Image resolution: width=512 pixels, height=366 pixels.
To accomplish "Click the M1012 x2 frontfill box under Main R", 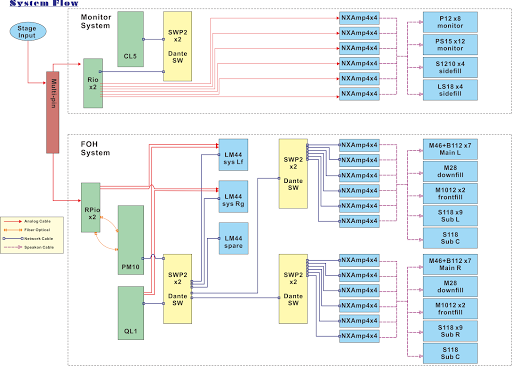I will pyautogui.click(x=450, y=309).
